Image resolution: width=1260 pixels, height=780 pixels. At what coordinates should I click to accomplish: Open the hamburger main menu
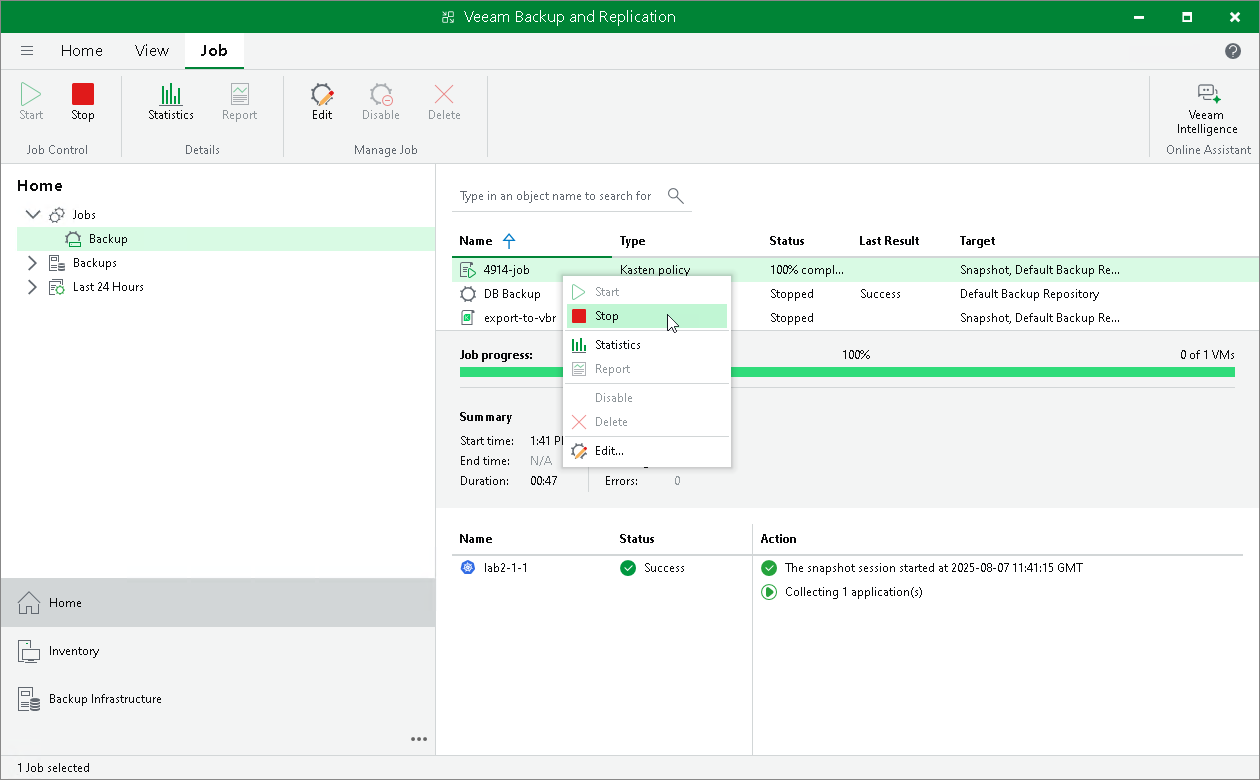27,51
